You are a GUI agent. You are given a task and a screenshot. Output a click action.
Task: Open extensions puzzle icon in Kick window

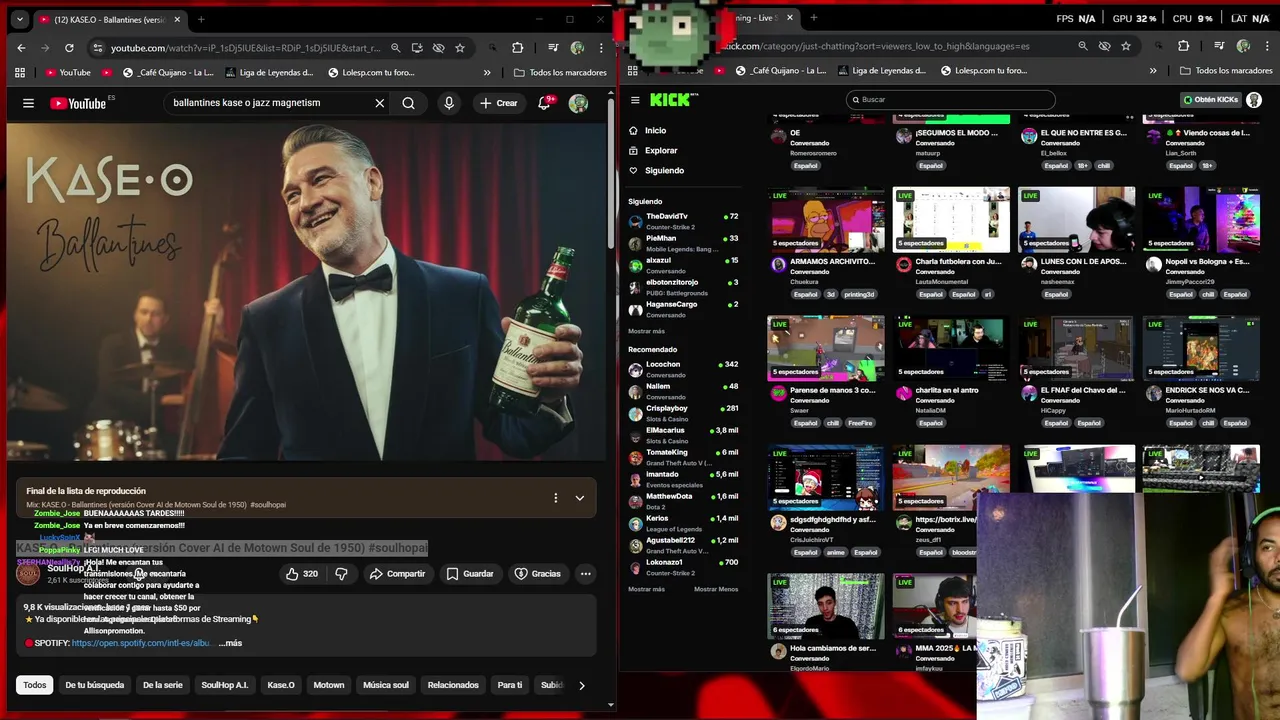point(1183,46)
